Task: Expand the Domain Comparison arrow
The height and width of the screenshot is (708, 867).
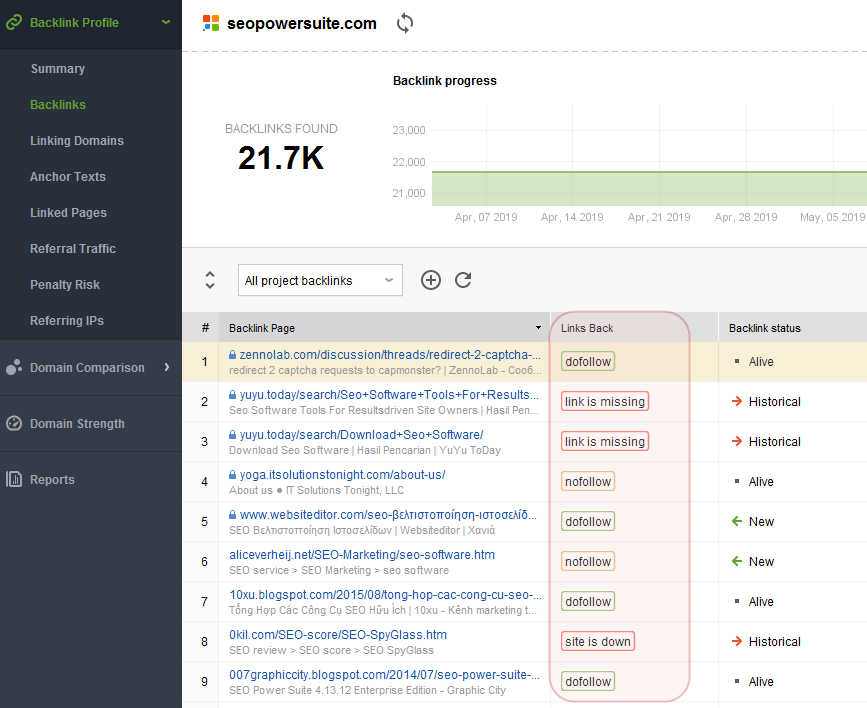Action: (x=166, y=367)
